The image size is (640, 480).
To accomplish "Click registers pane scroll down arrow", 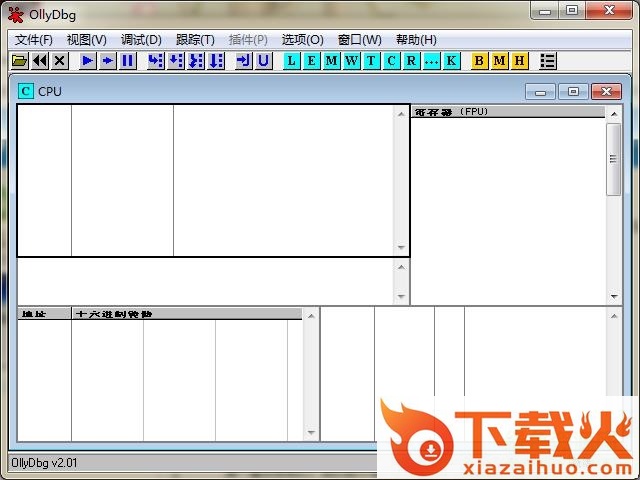I will [614, 296].
